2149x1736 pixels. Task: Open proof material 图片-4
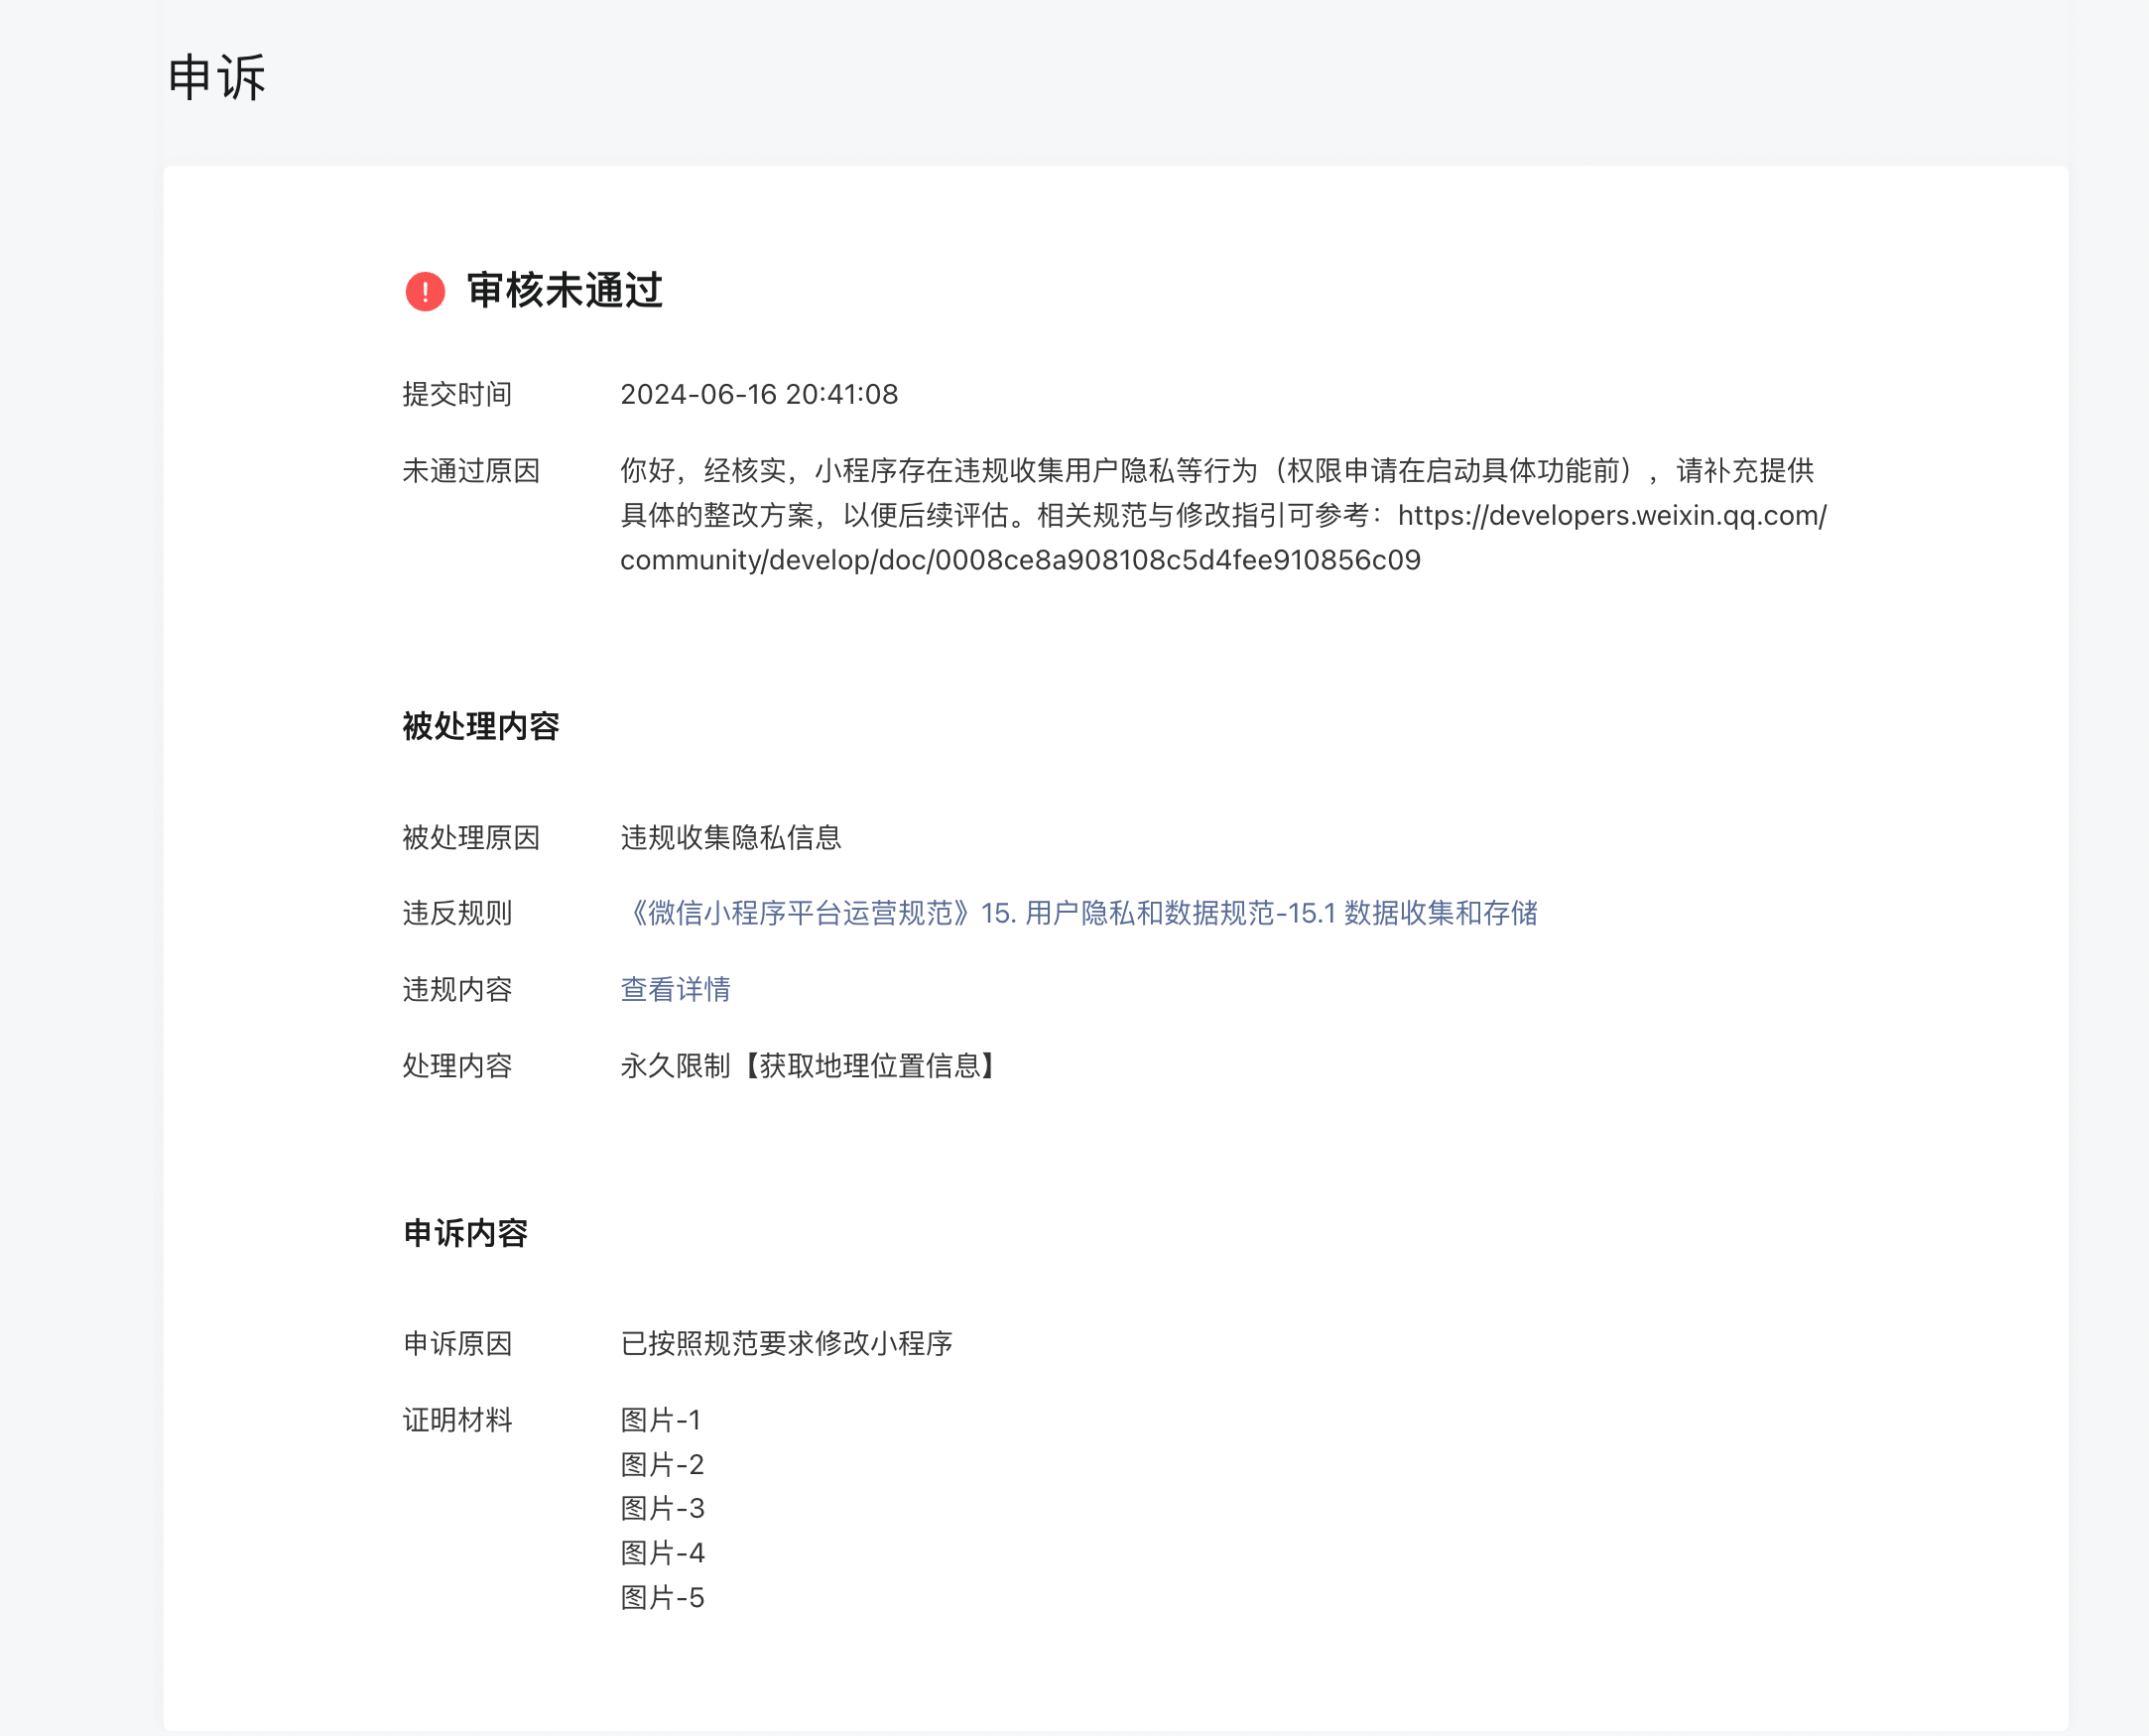point(662,1553)
